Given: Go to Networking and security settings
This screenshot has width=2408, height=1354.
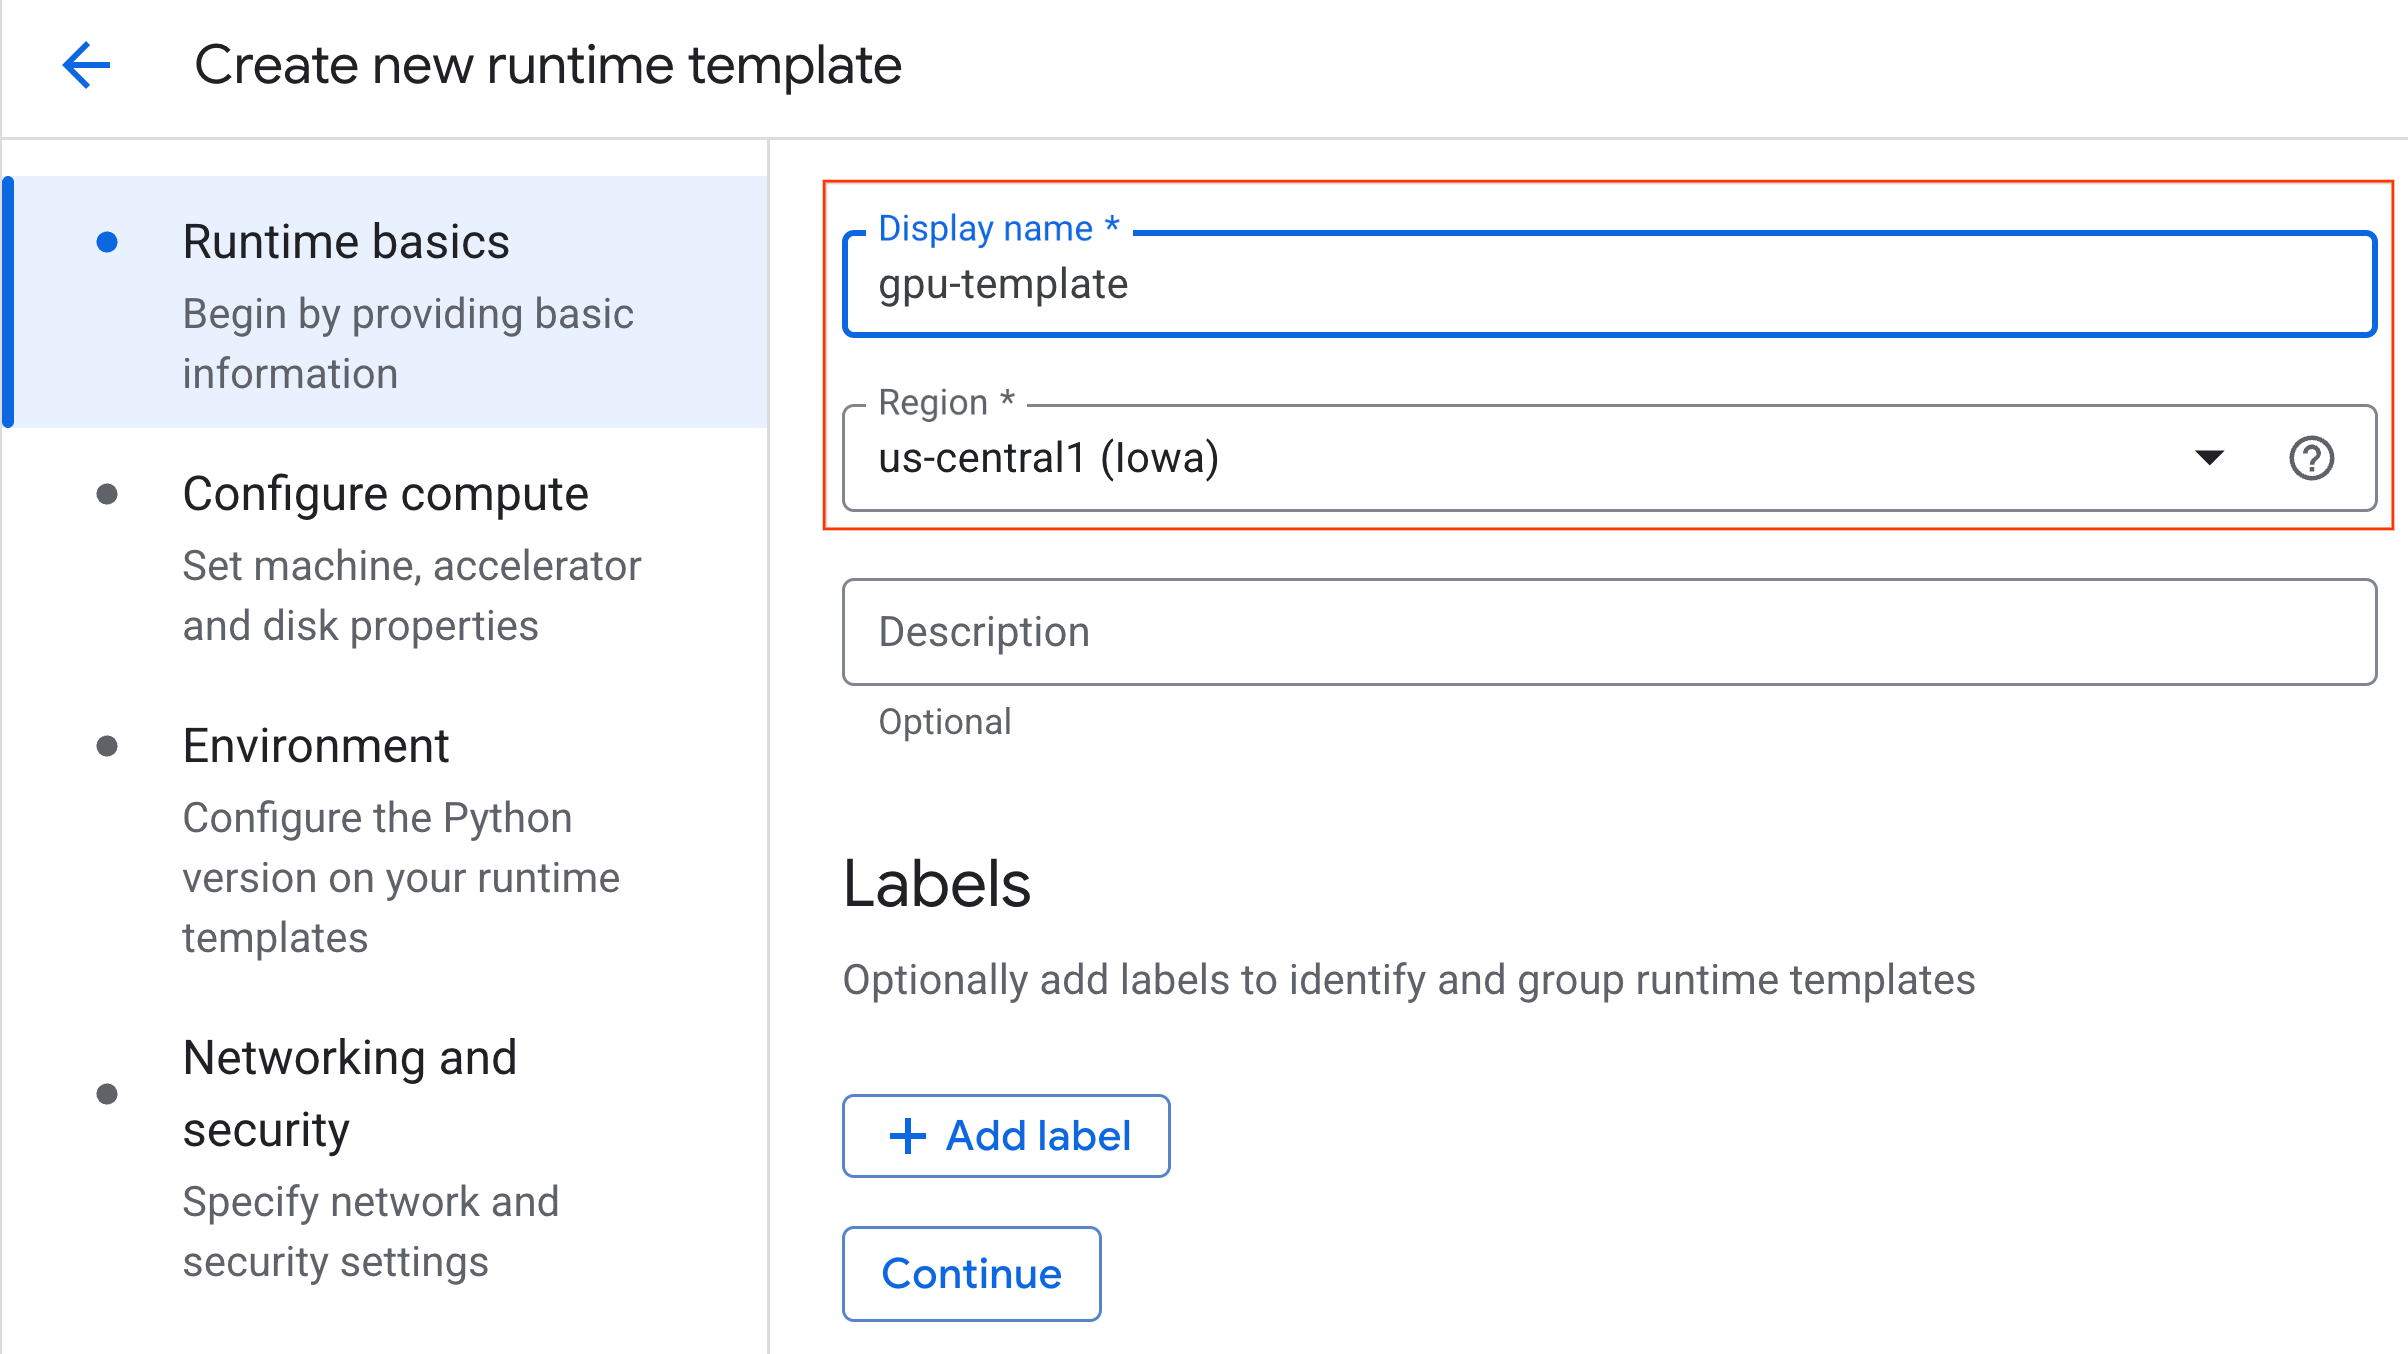Looking at the screenshot, I should point(350,1092).
